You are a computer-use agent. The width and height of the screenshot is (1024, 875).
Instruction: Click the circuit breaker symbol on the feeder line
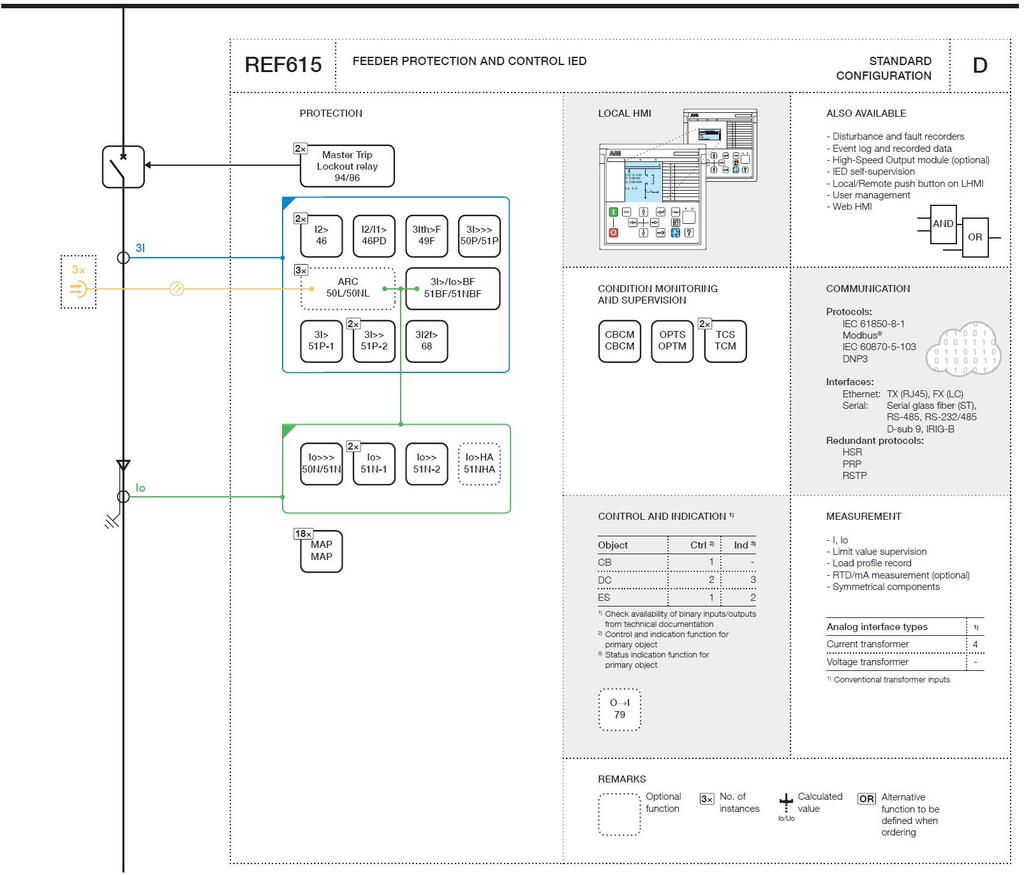tap(123, 167)
